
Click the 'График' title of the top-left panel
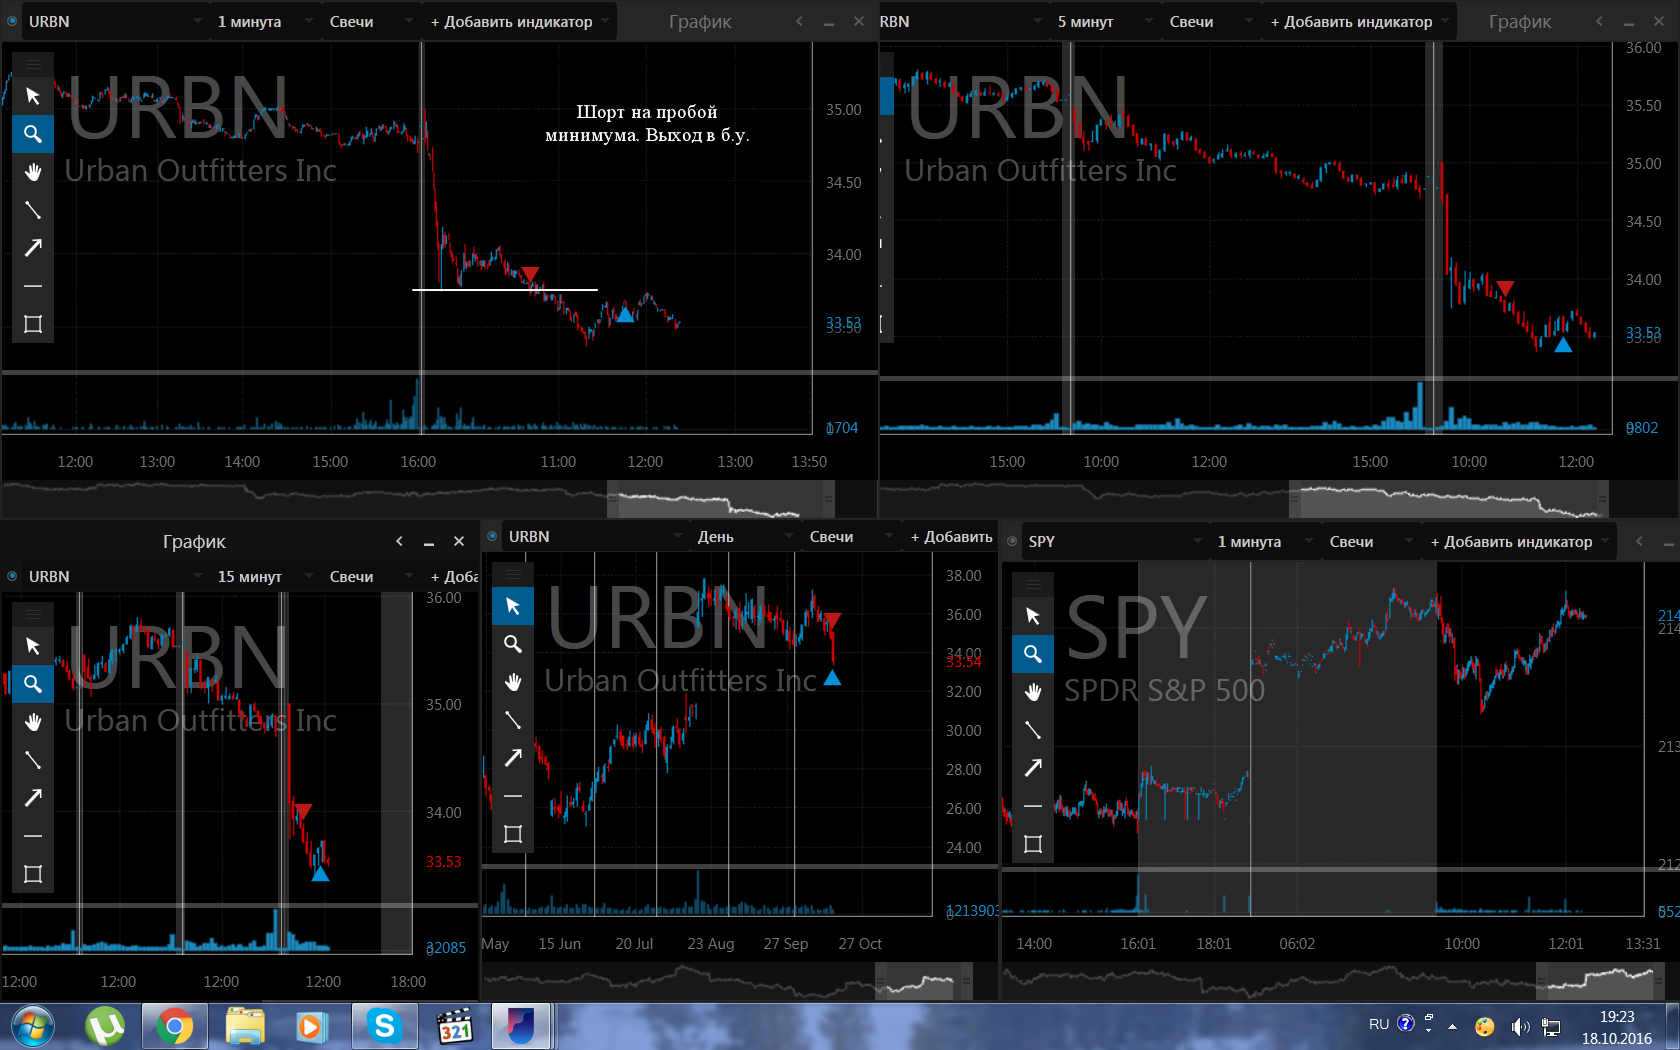(x=700, y=21)
